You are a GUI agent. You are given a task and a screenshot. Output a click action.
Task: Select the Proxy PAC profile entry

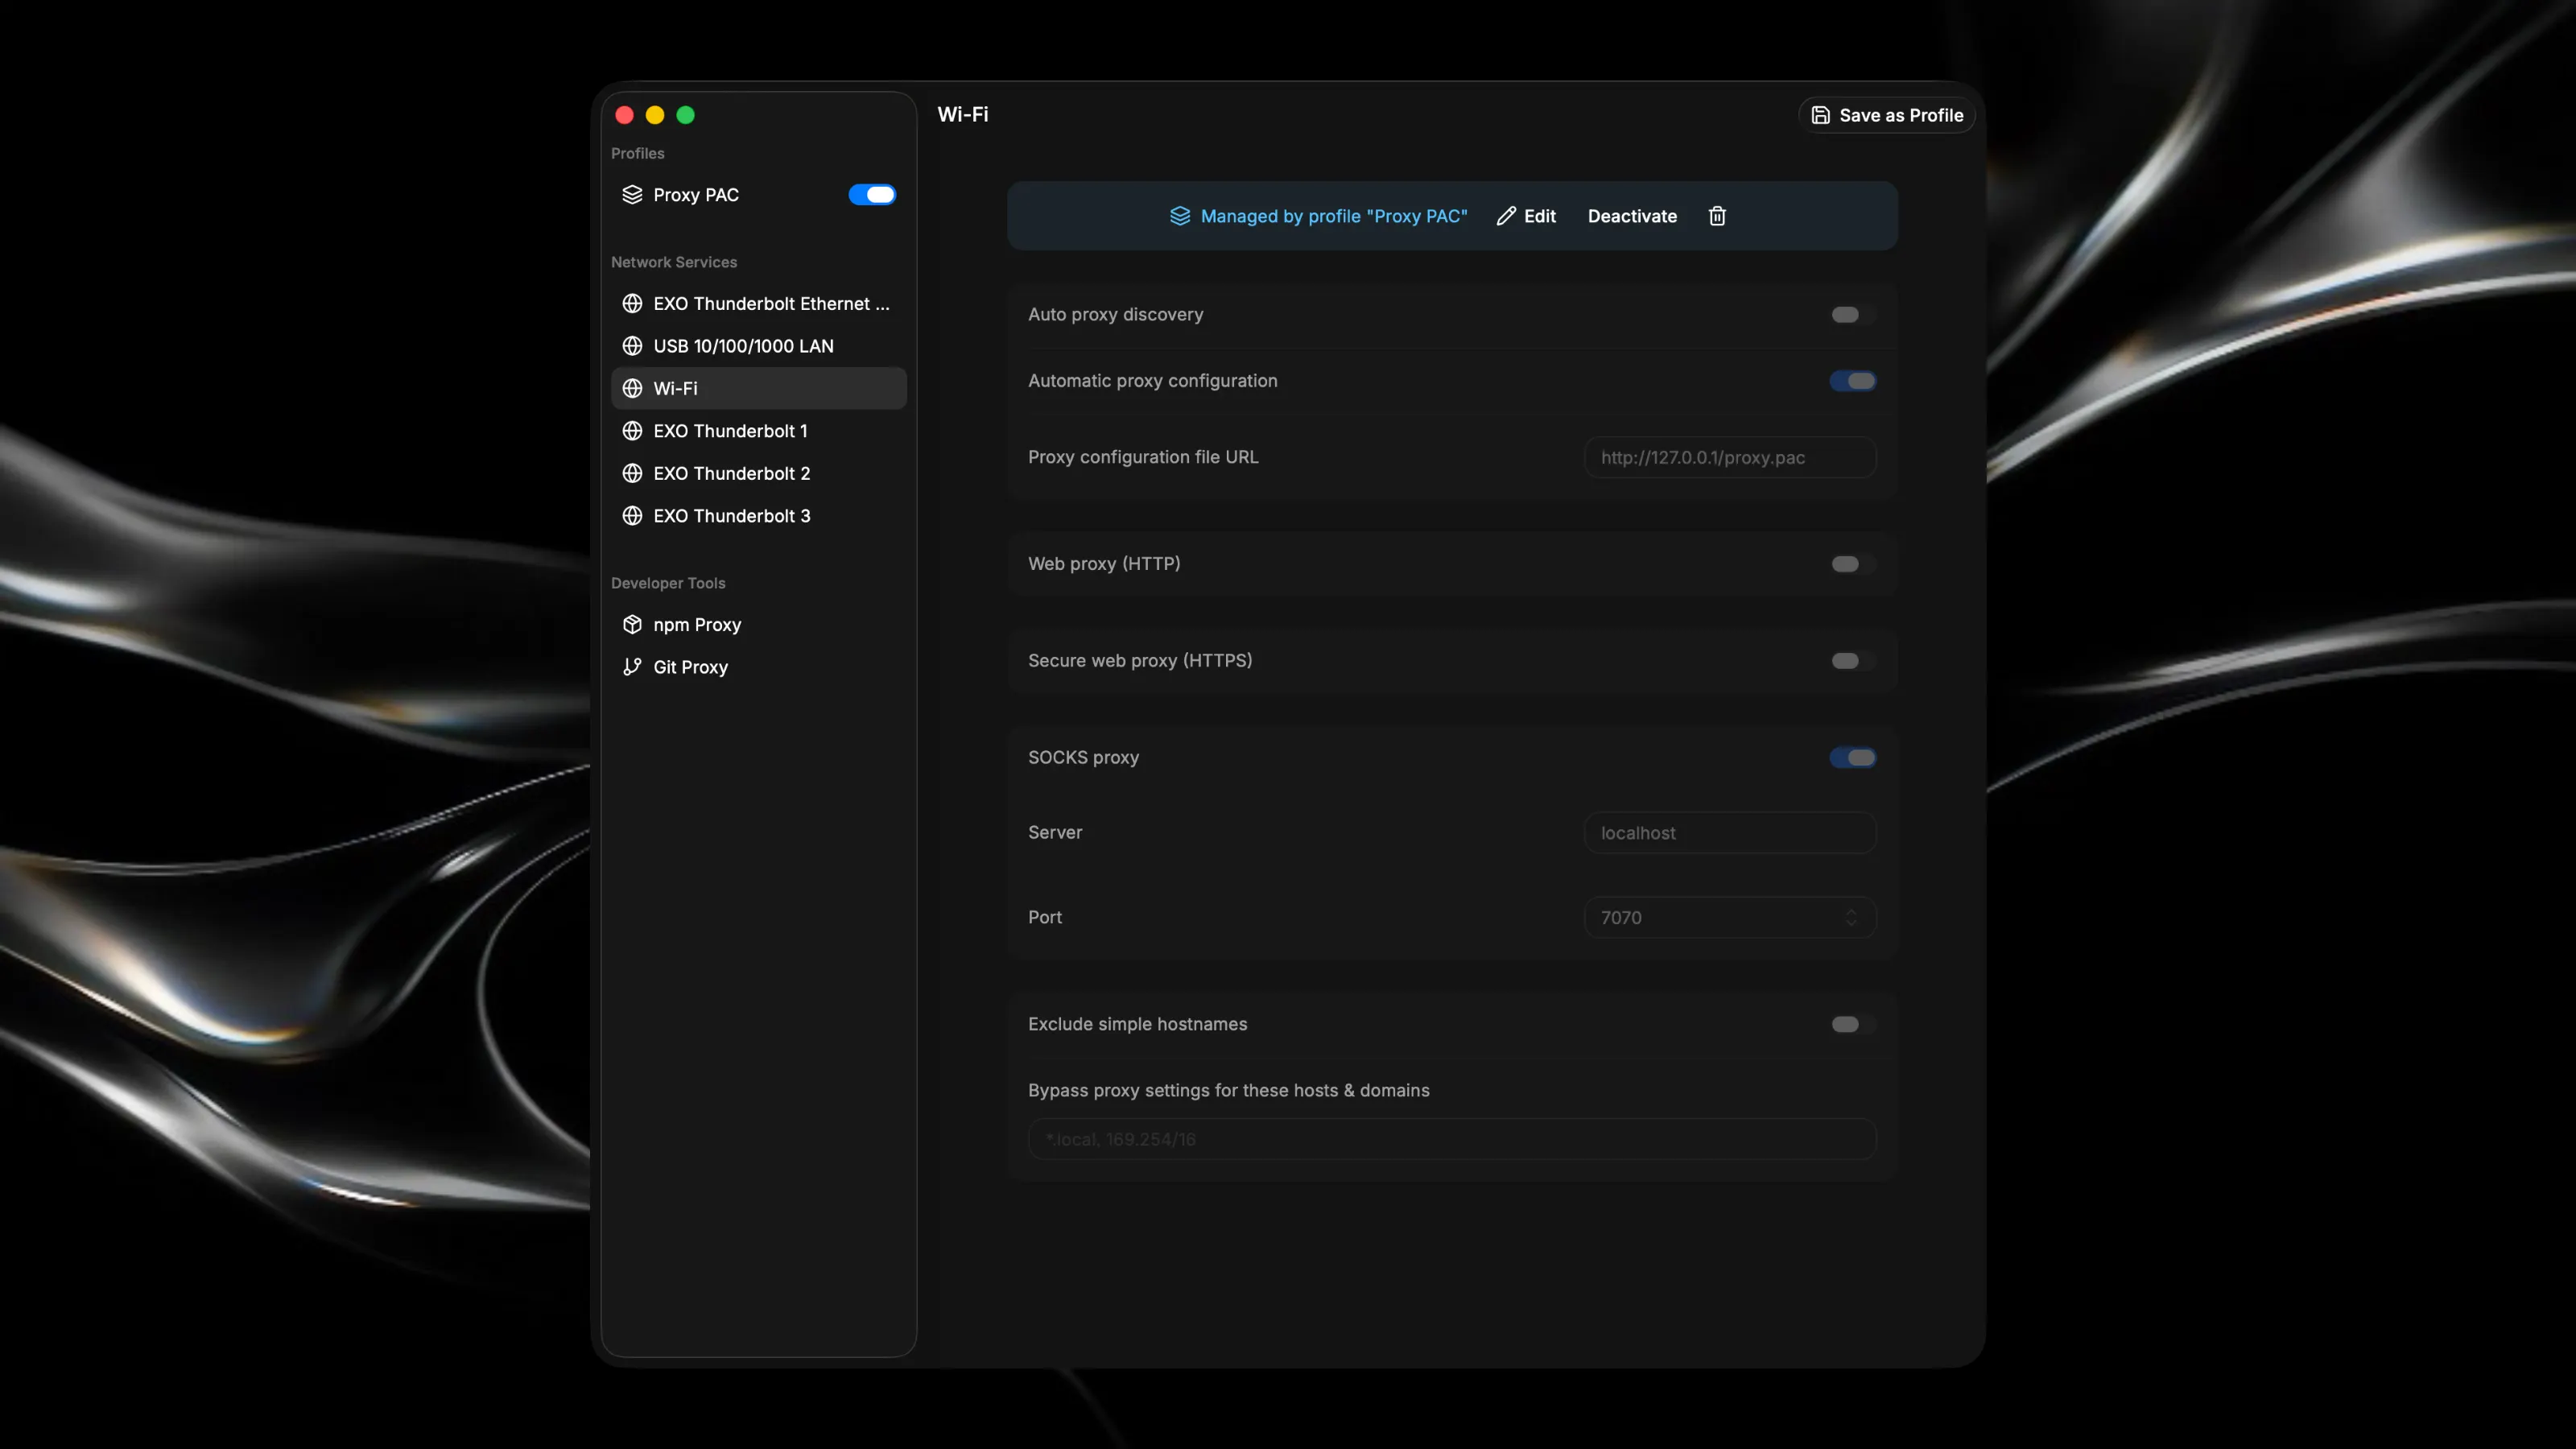point(759,195)
